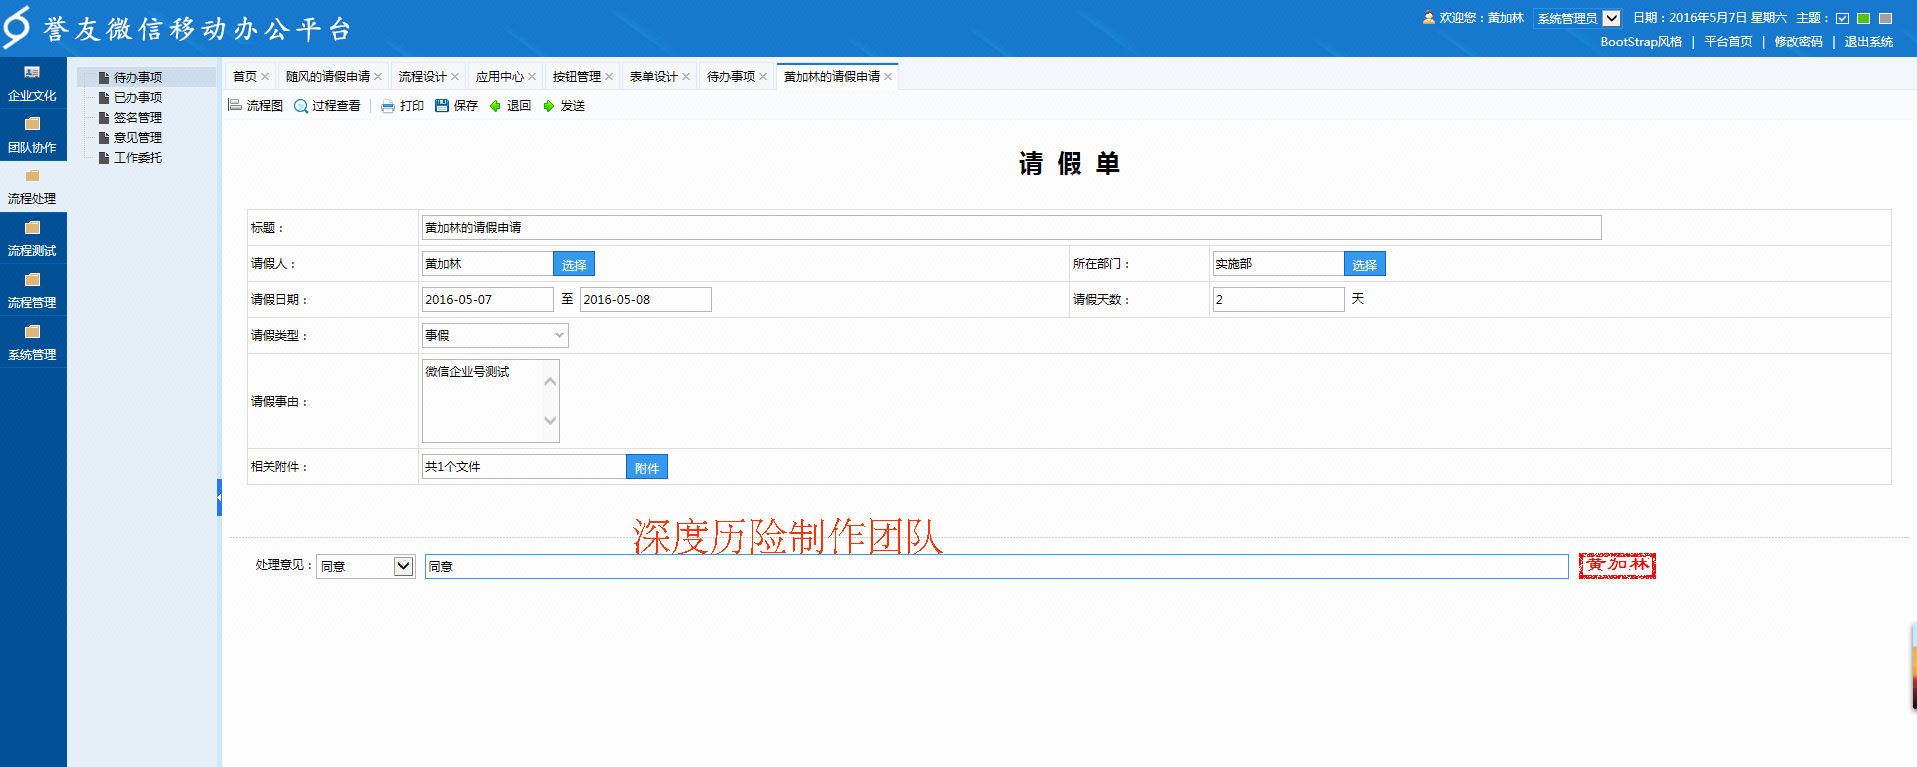Open the BootStrap风格 link
Viewport: 1917px width, 767px height.
tap(1641, 42)
